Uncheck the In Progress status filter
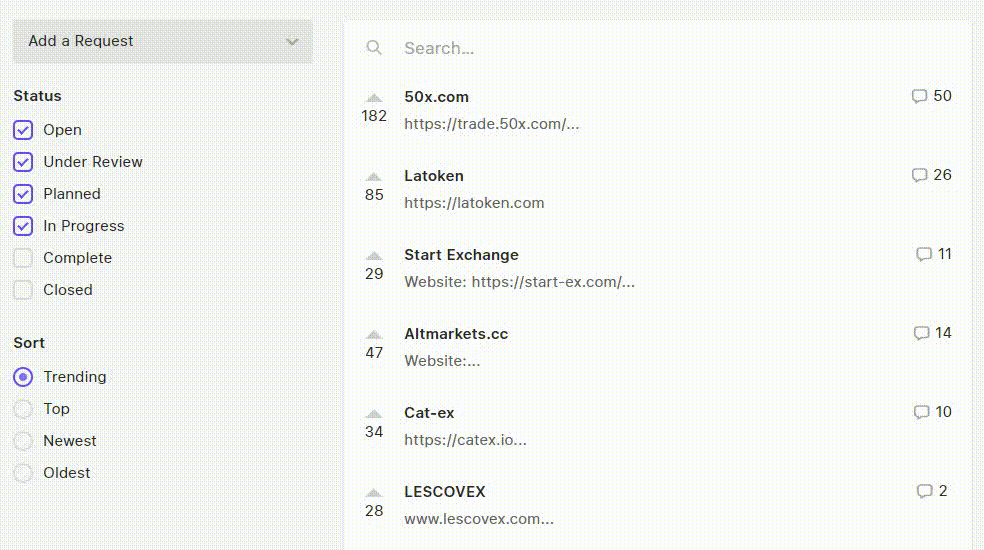The height and width of the screenshot is (550, 984). click(x=23, y=226)
